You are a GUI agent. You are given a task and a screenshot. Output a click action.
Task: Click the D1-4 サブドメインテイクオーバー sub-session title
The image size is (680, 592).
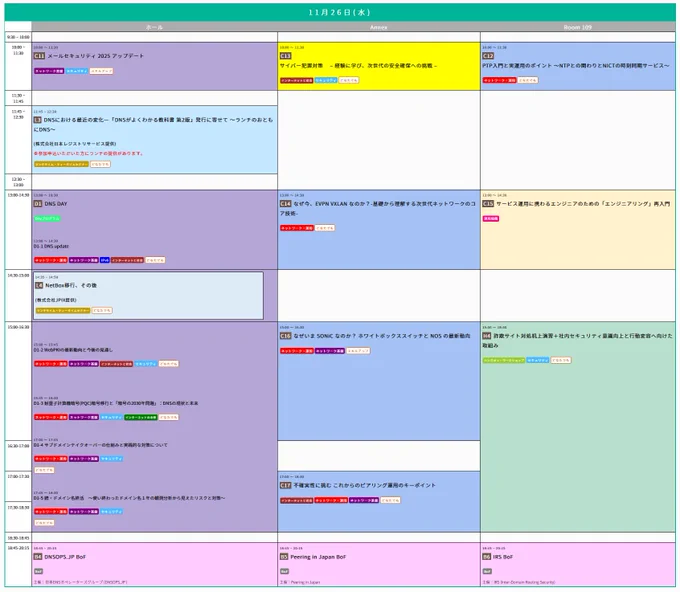(101, 445)
